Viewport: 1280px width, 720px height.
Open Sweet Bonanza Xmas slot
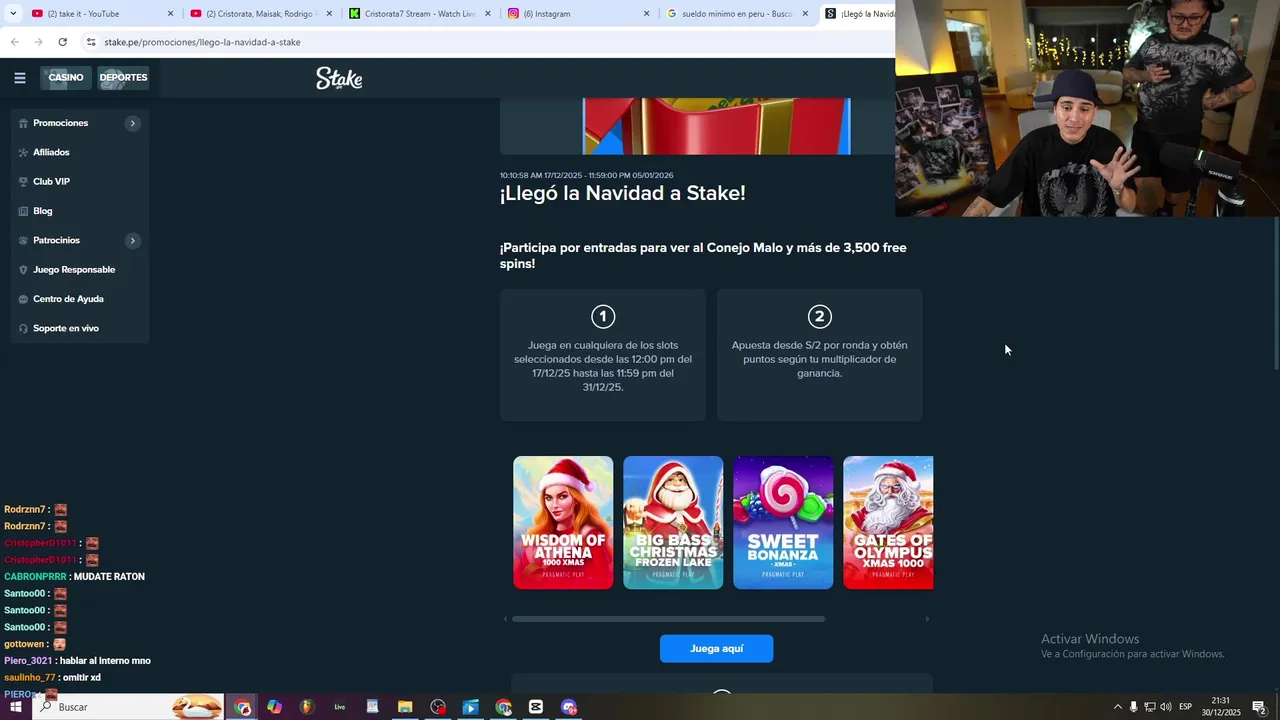pos(783,522)
